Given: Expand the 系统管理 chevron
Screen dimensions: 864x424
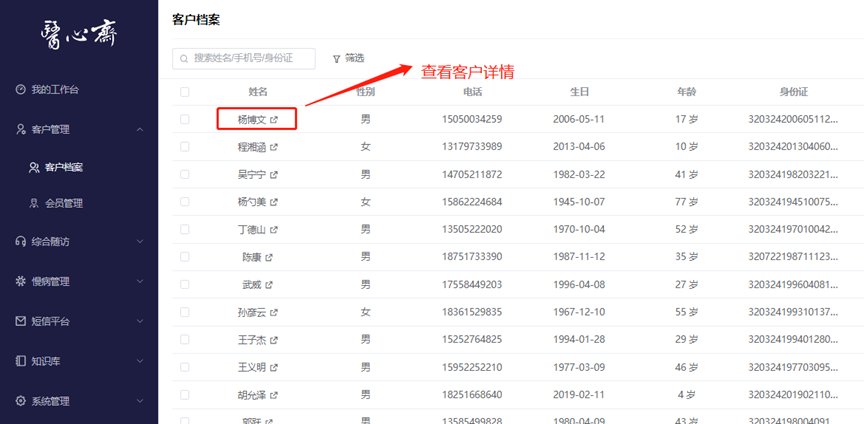Looking at the screenshot, I should (x=140, y=401).
